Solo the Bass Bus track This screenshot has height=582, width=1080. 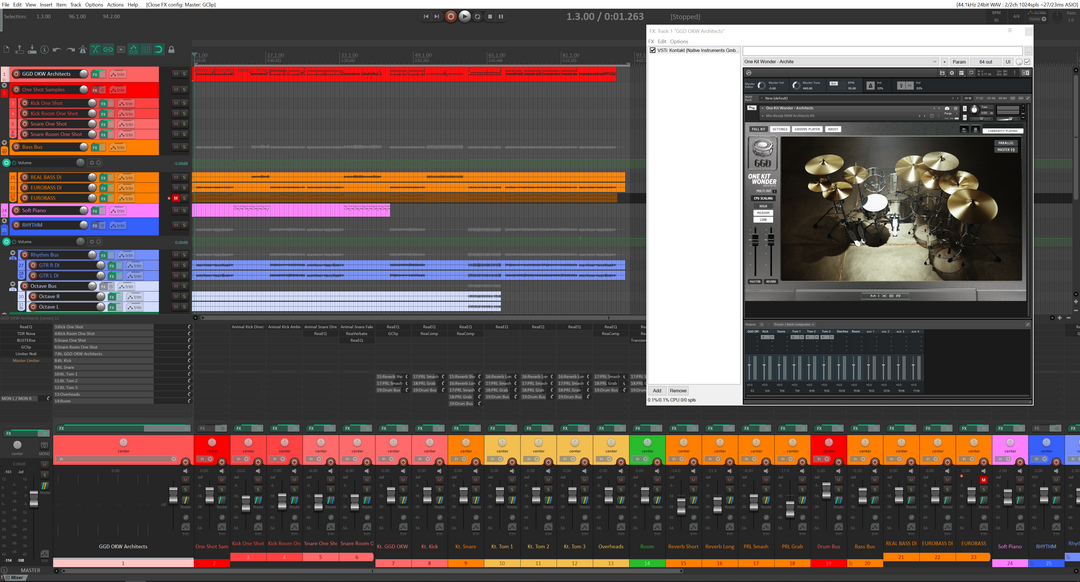(184, 146)
